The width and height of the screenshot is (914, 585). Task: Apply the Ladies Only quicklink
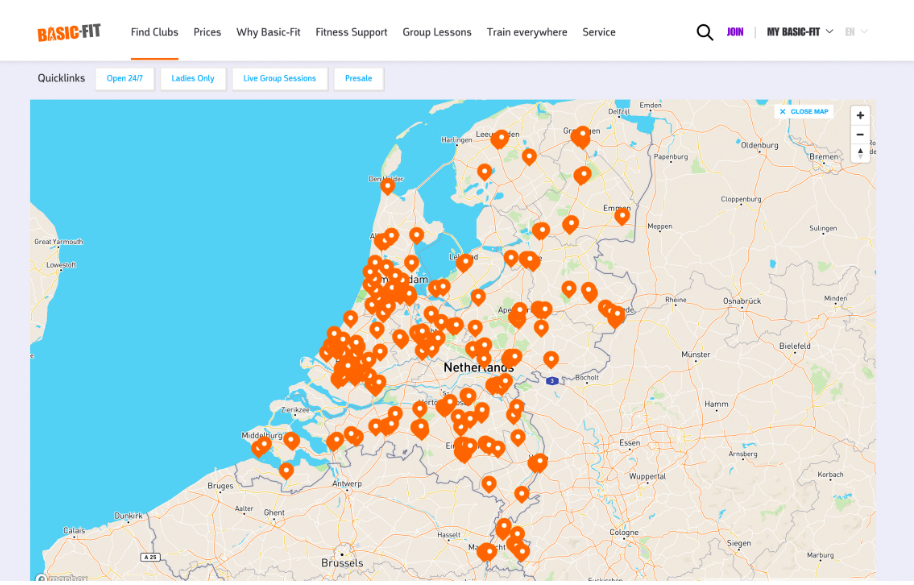(193, 79)
